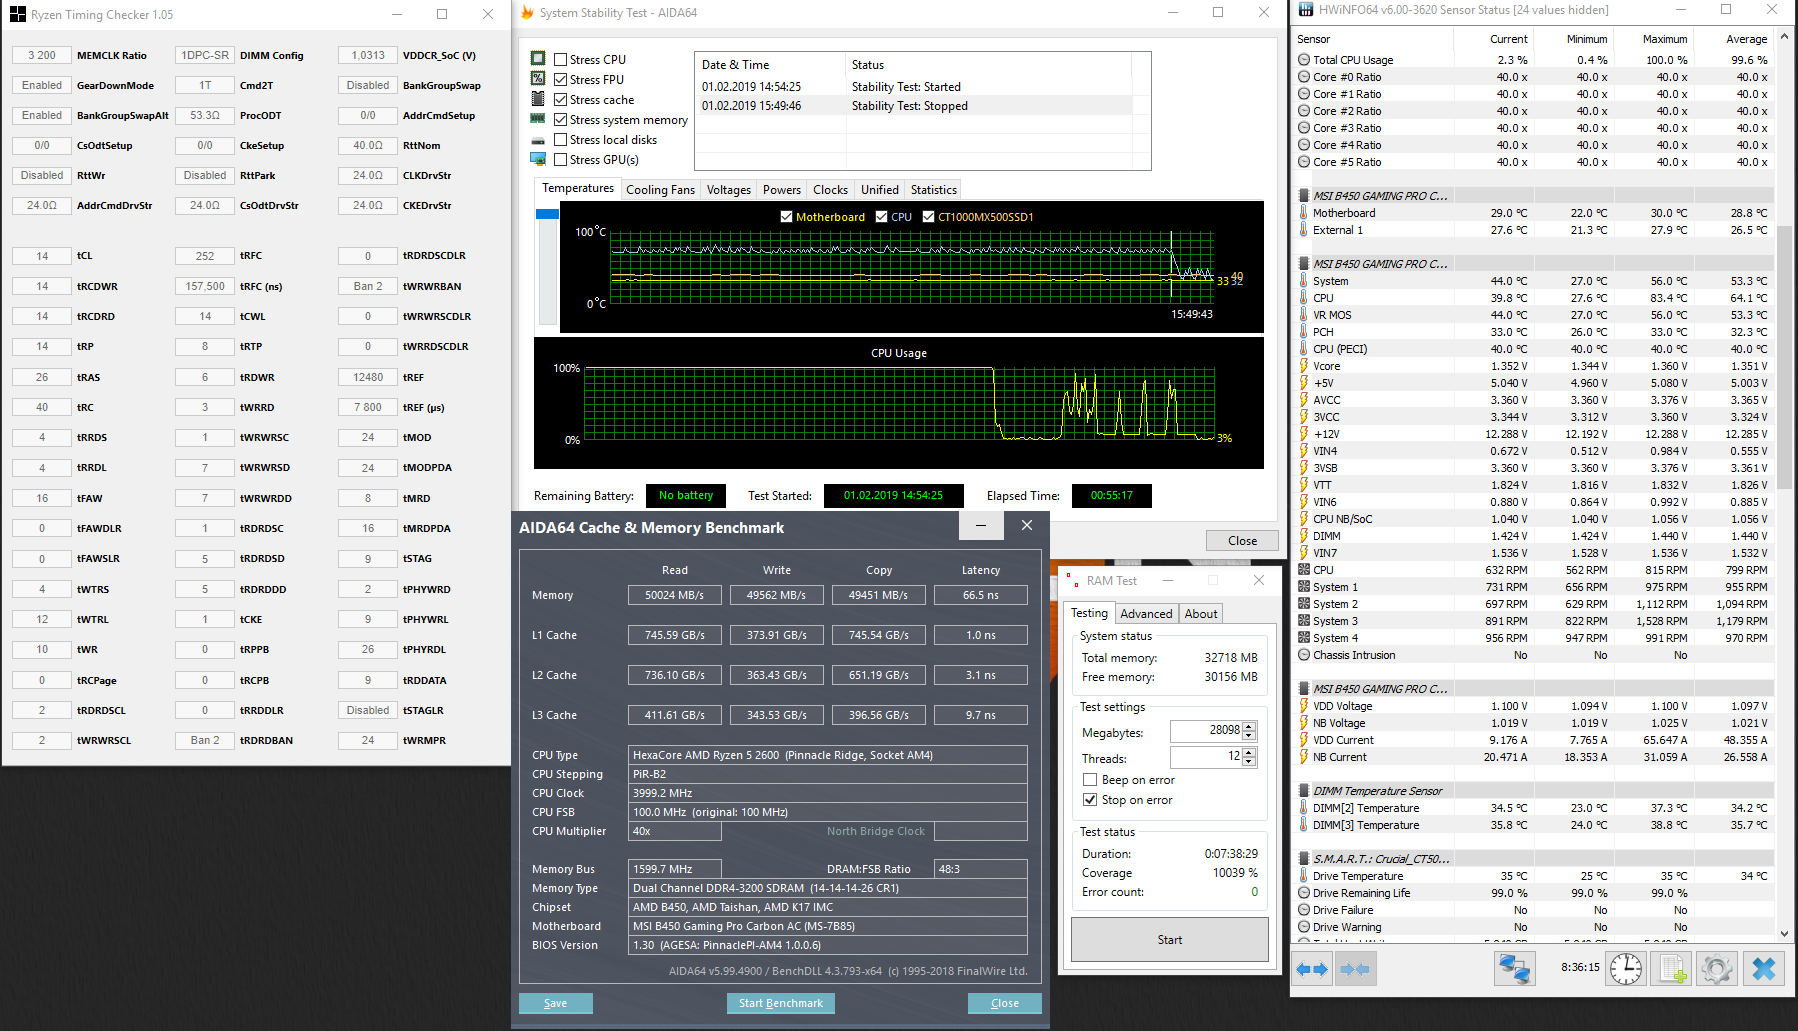Uncheck the Stress cache checkbox
Viewport: 1798px width, 1031px height.
[x=561, y=100]
